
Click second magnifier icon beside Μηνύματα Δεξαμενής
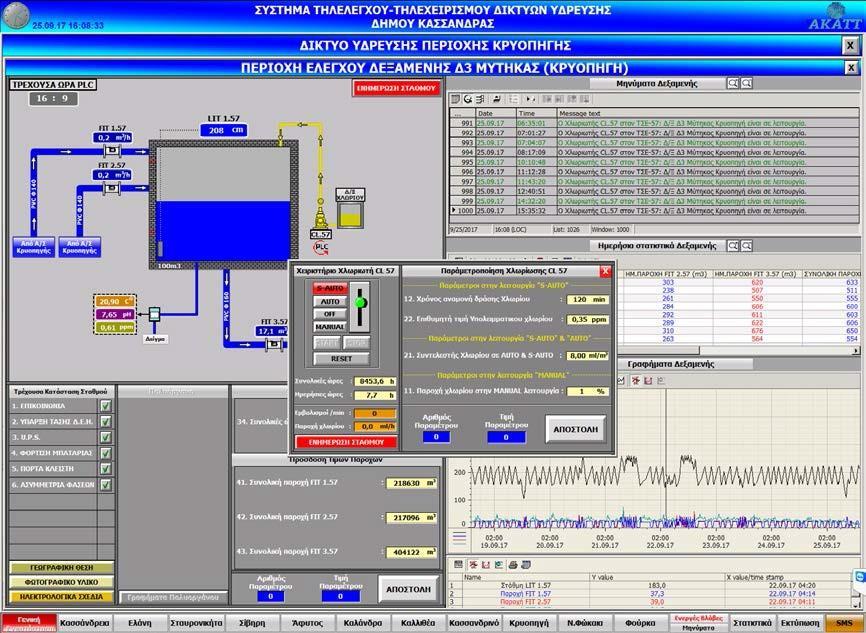point(746,83)
